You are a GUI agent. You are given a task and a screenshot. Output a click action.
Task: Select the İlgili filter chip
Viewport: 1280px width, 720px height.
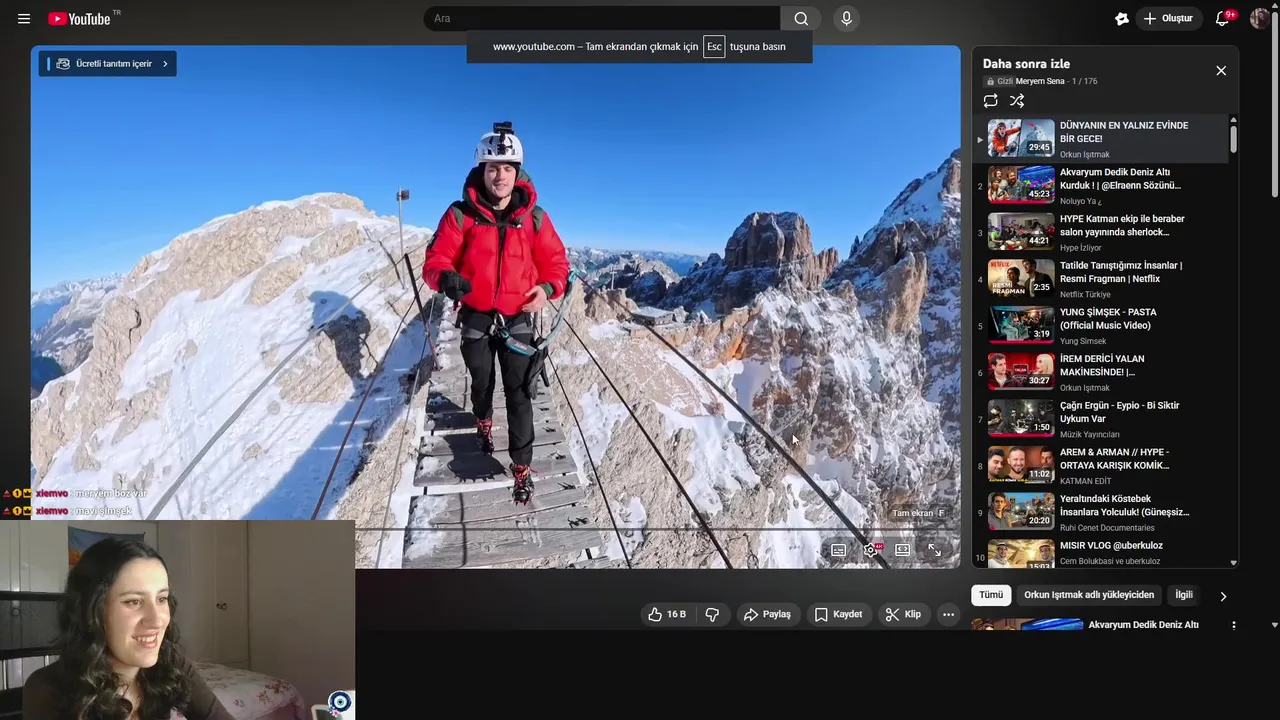[x=1184, y=595]
